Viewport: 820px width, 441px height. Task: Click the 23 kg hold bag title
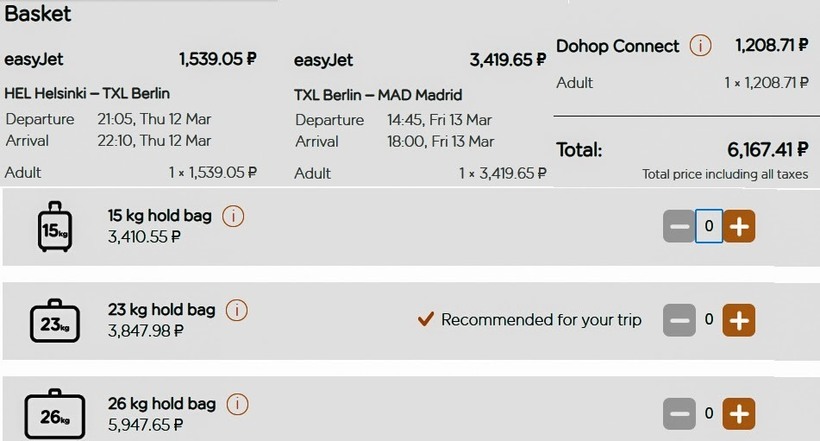point(161,309)
